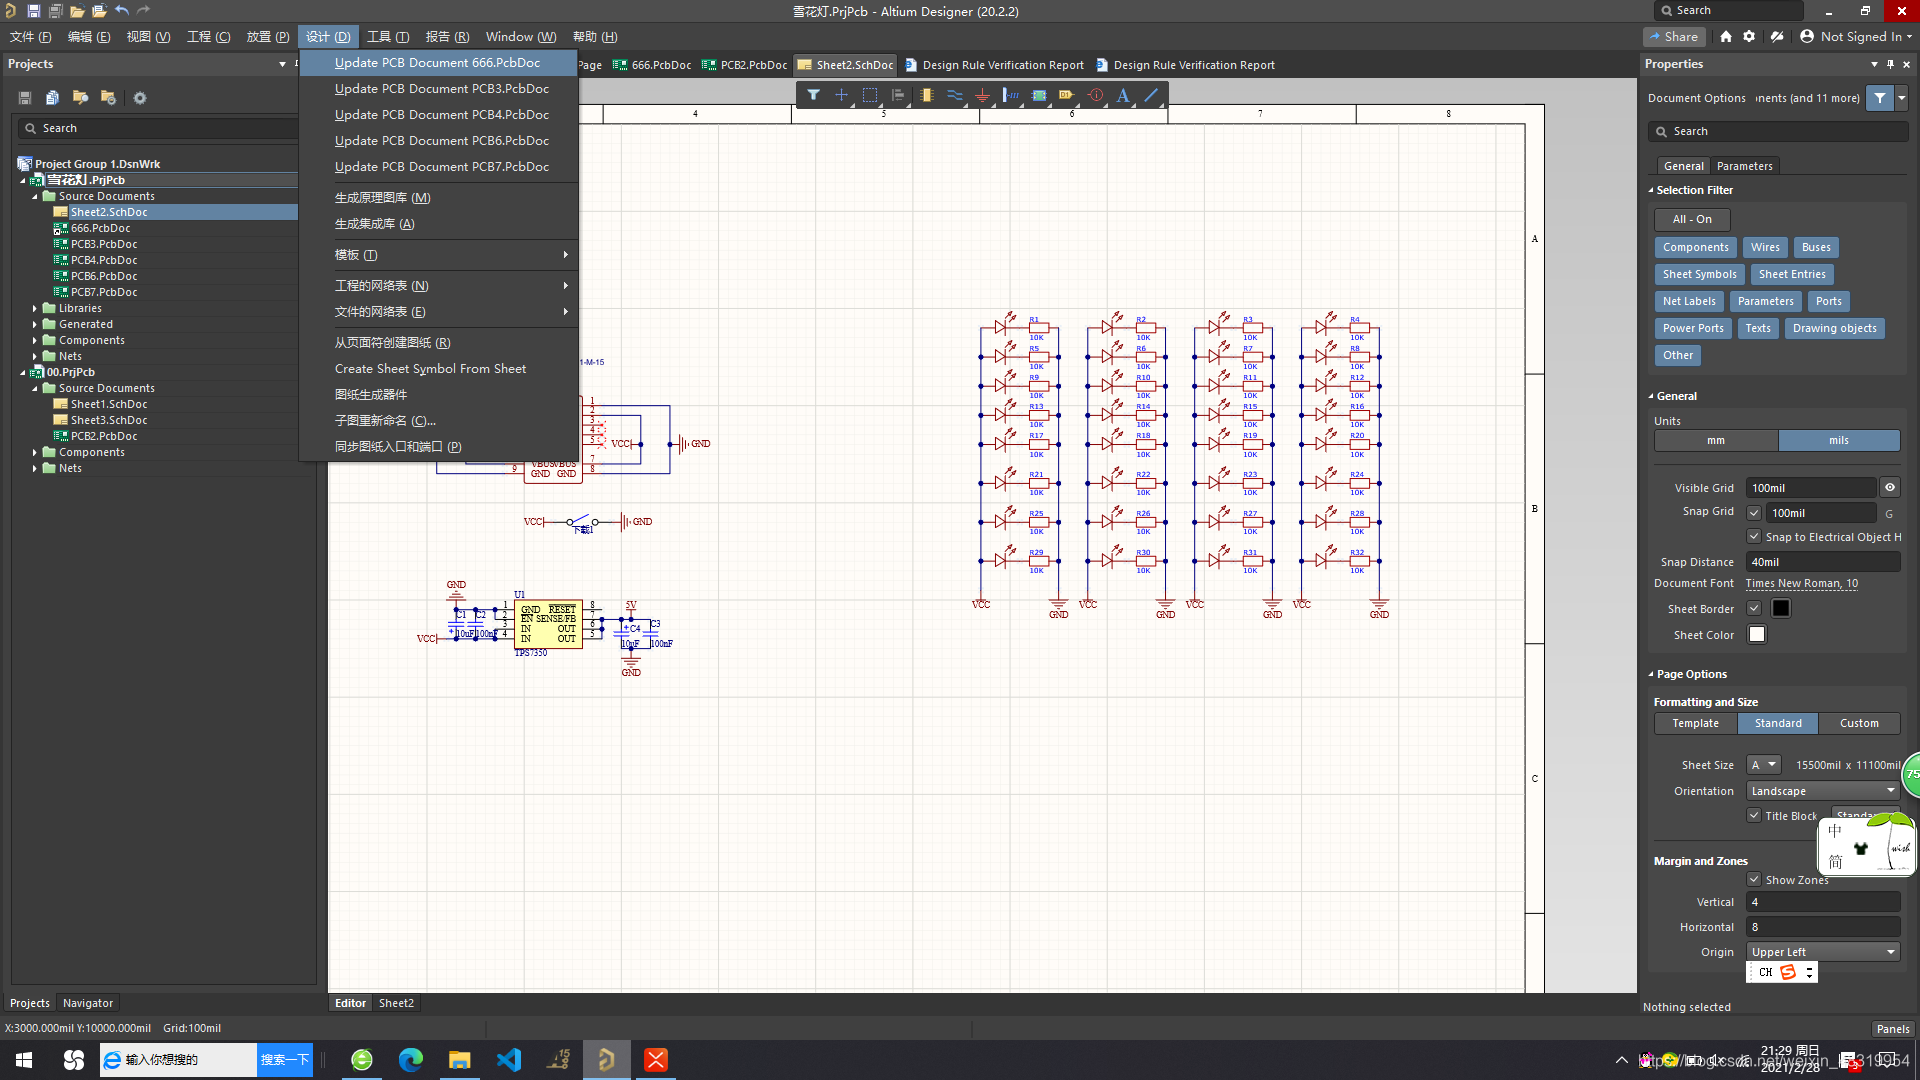Click the Snap Distance input field

(x=1823, y=562)
